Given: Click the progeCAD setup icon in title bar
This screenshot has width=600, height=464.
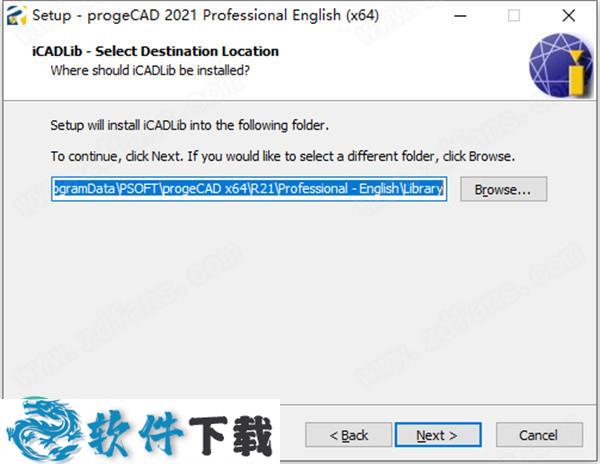Looking at the screenshot, I should pos(16,15).
